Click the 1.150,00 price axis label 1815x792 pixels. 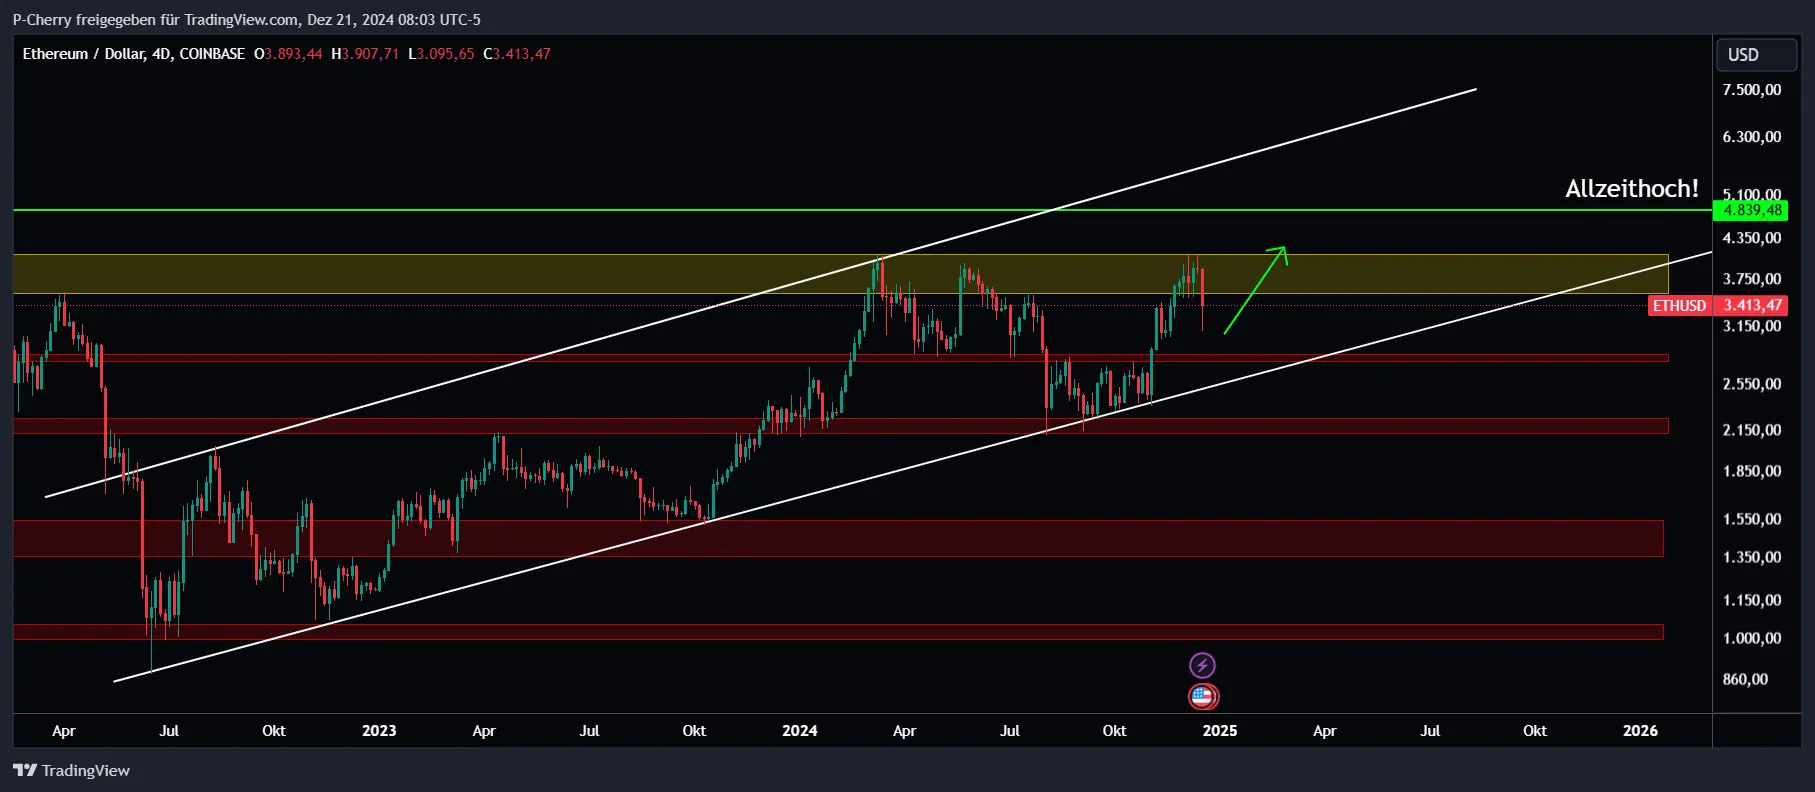point(1751,600)
